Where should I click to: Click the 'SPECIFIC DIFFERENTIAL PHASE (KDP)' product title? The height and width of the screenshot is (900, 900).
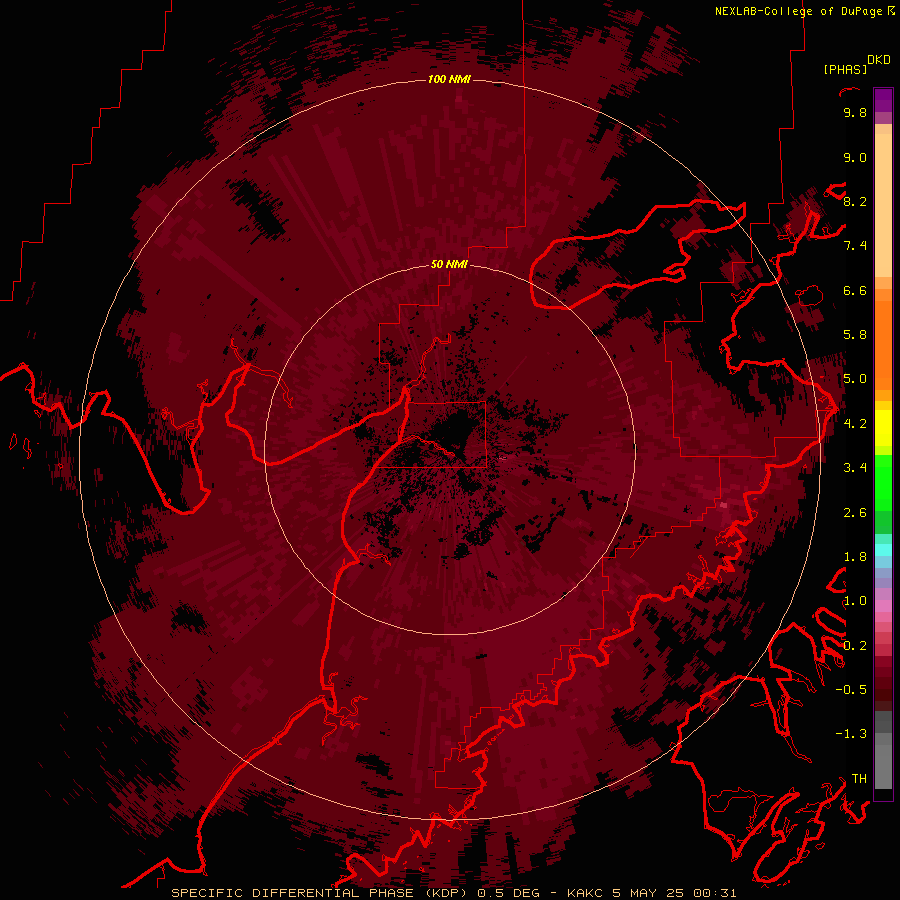point(320,893)
